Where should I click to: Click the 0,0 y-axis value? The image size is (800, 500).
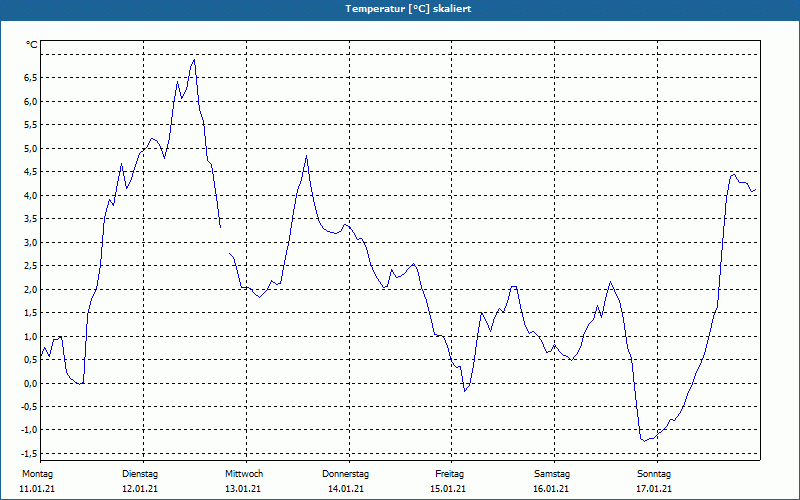click(x=30, y=383)
